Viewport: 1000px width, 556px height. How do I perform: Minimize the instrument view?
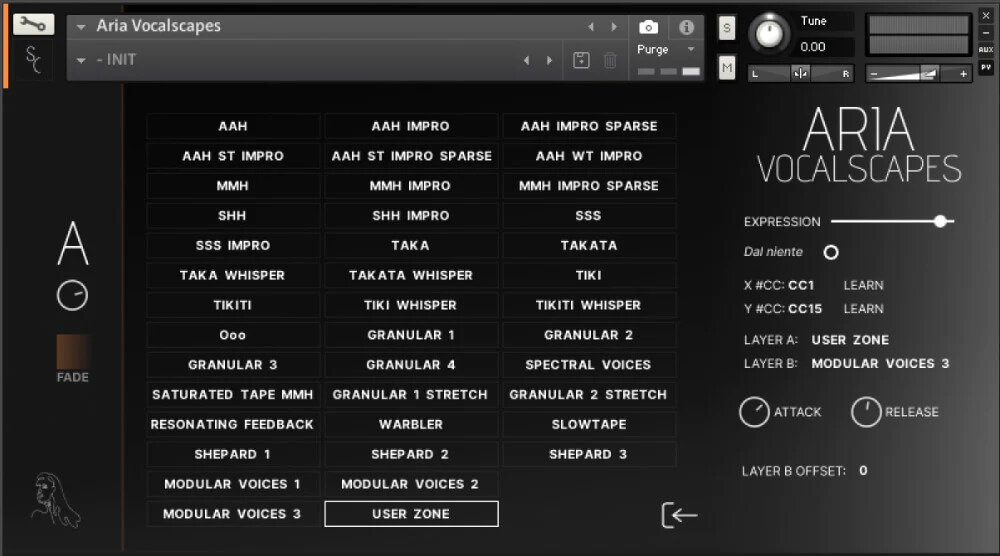tap(985, 32)
